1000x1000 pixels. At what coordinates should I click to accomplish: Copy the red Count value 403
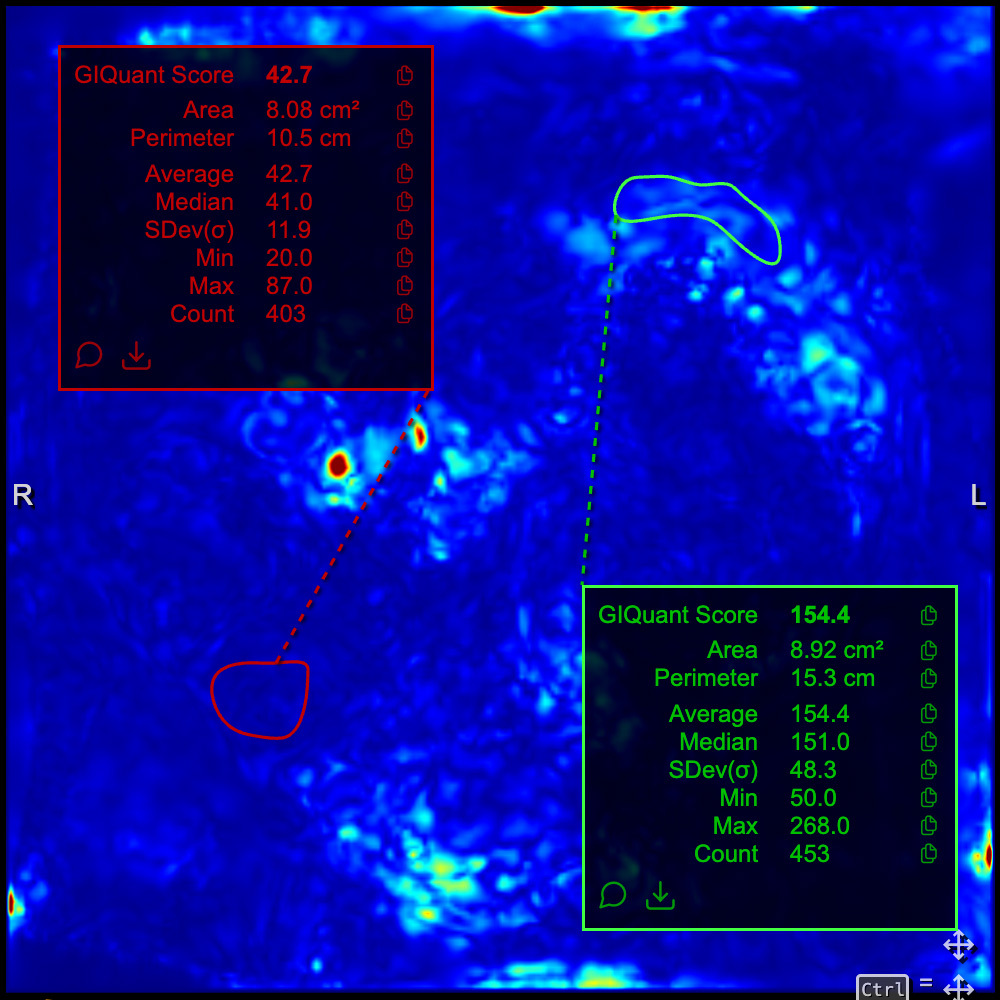point(405,314)
